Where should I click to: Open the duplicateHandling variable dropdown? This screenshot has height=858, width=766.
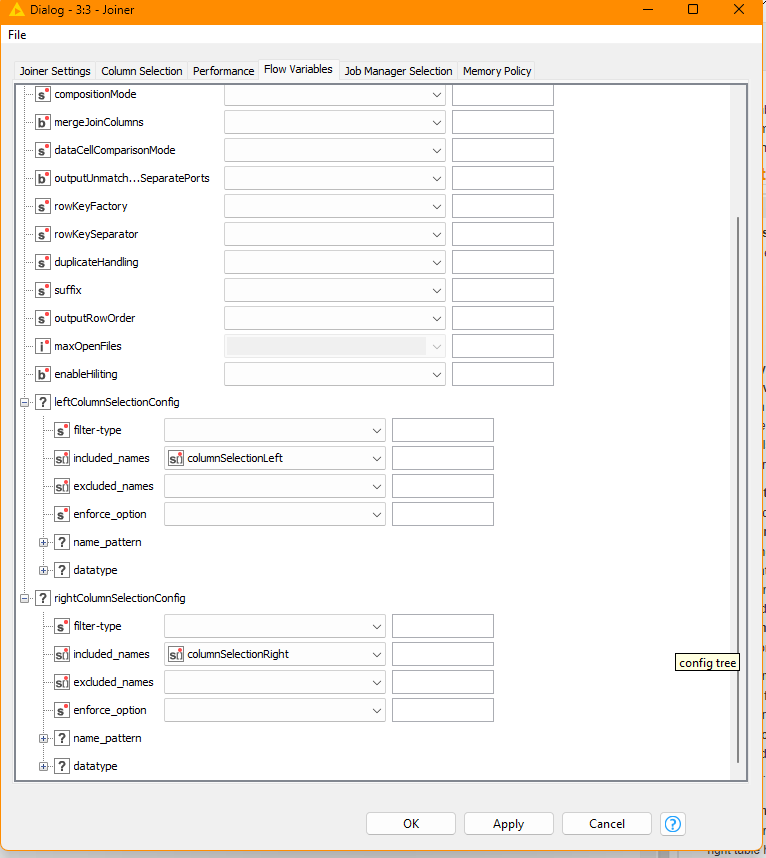[437, 262]
